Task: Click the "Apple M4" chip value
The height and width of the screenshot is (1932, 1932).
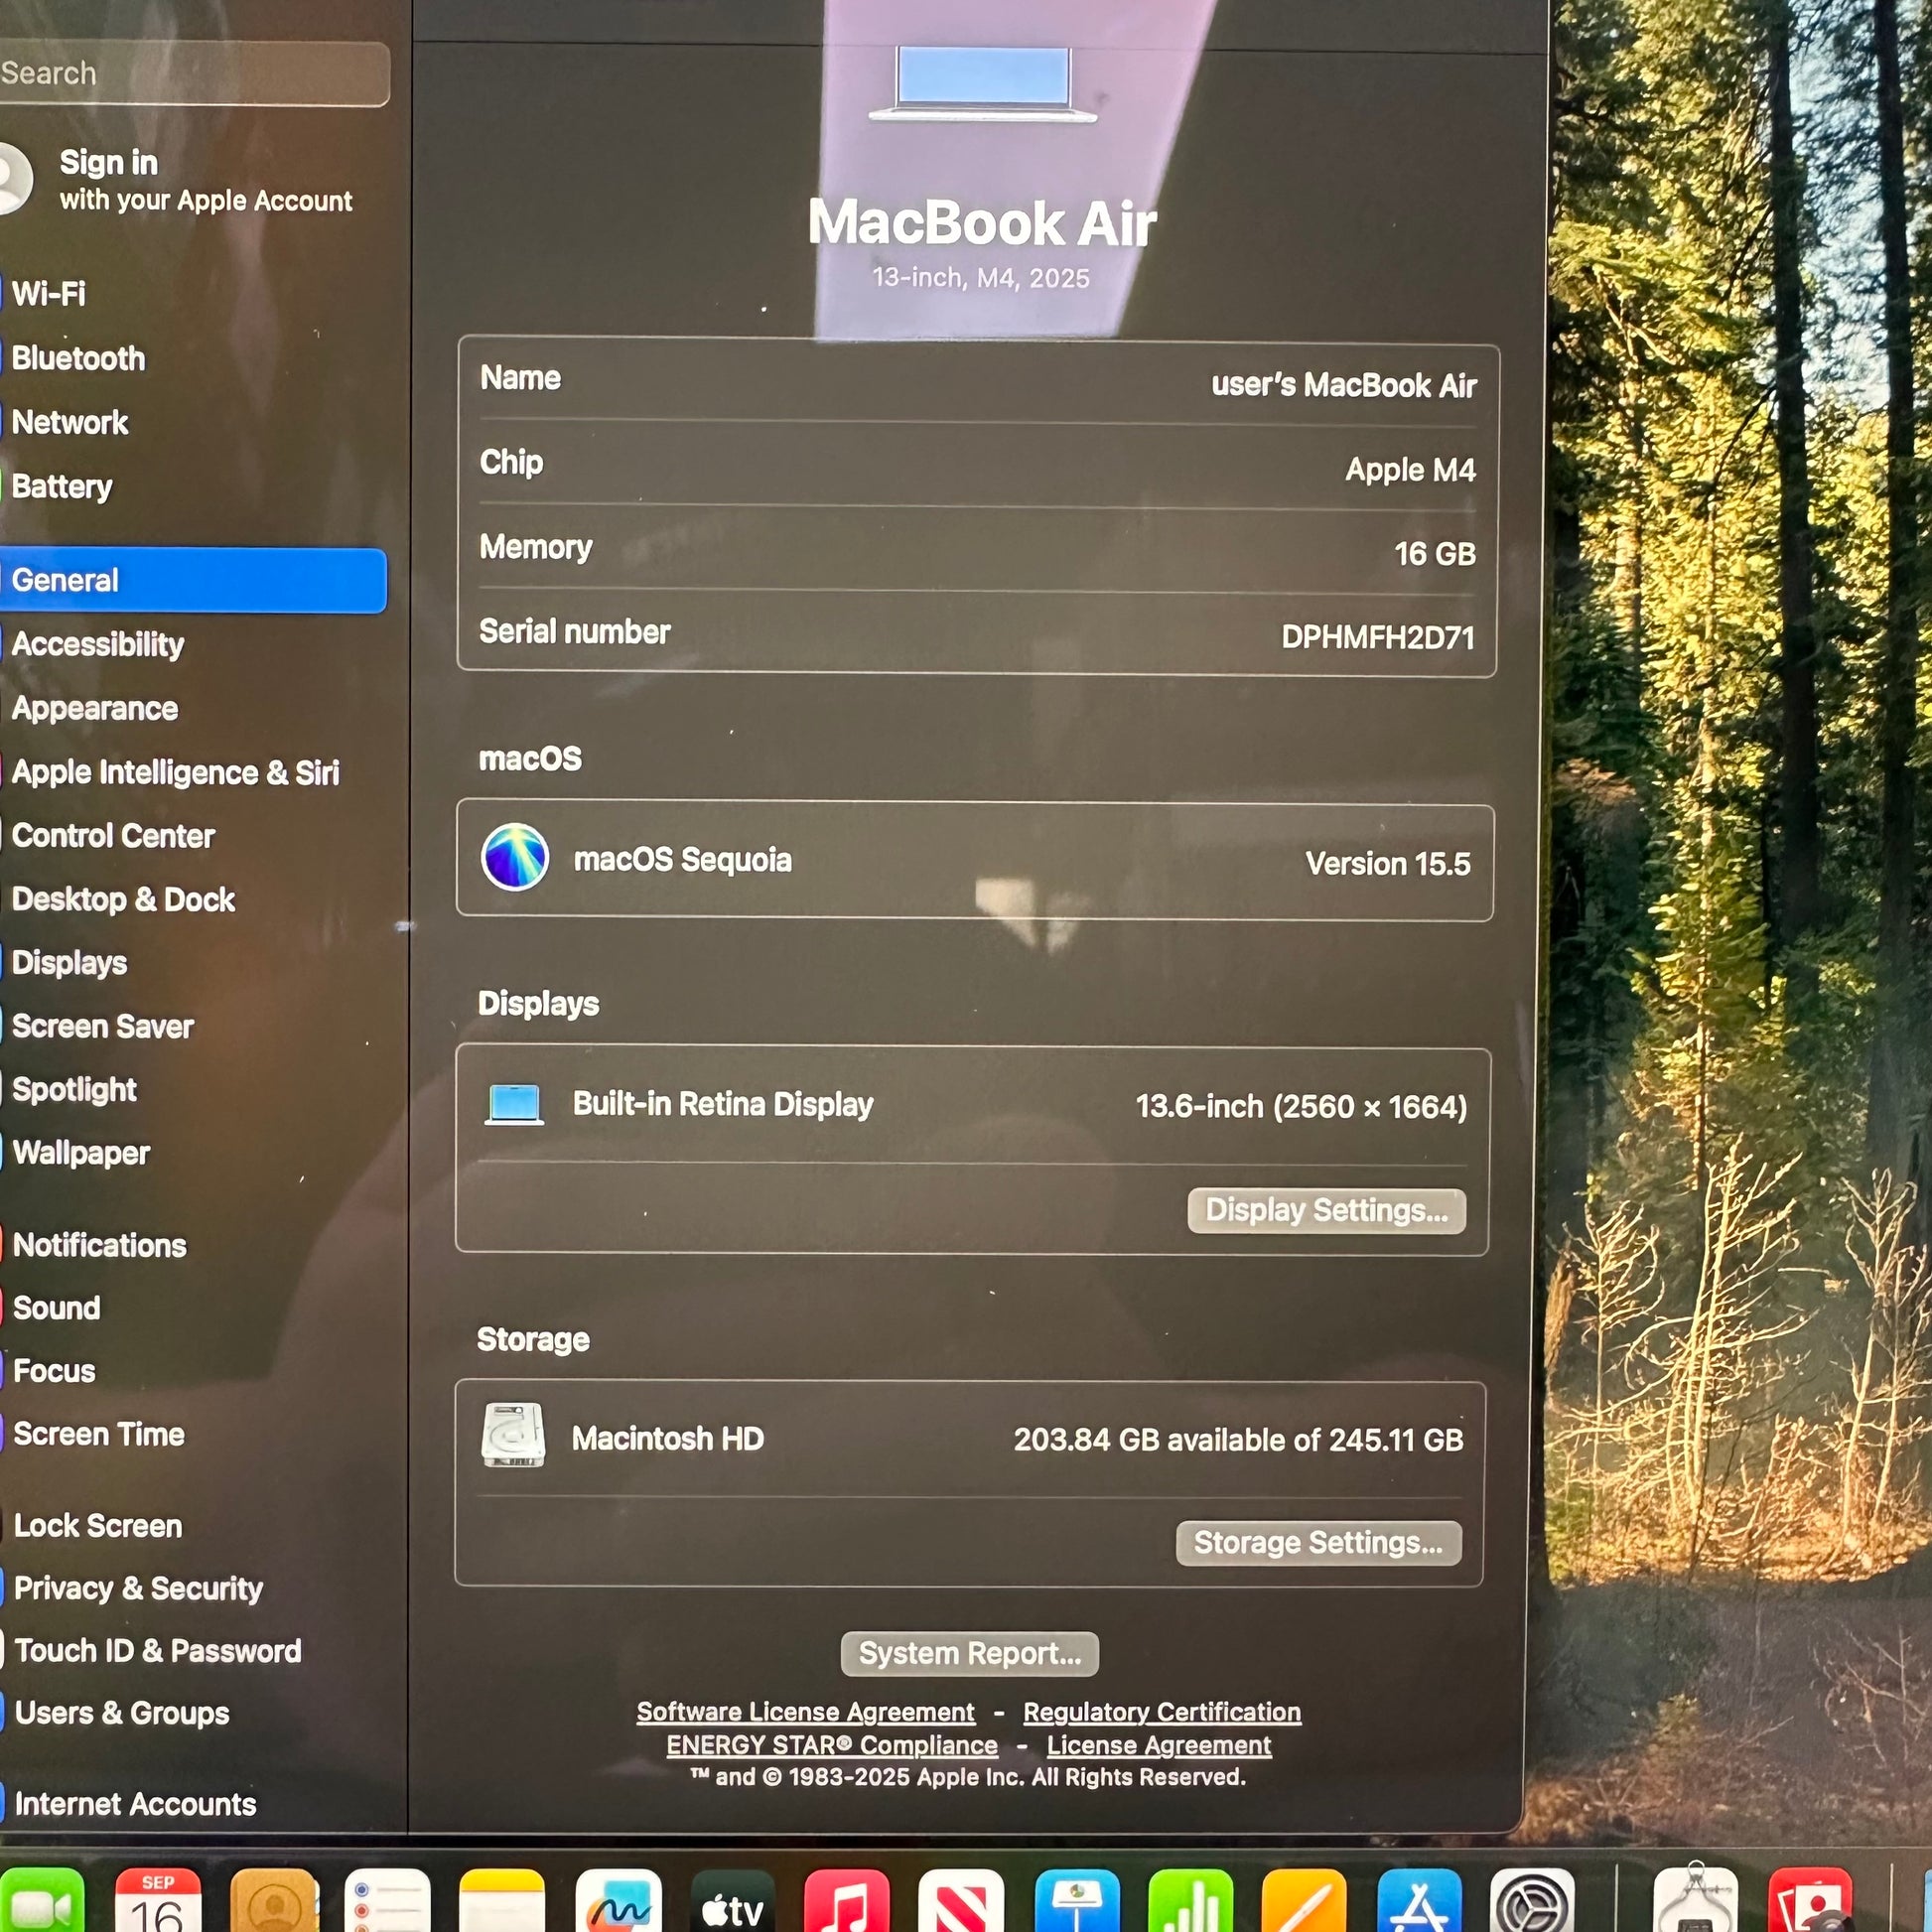Action: 1410,469
